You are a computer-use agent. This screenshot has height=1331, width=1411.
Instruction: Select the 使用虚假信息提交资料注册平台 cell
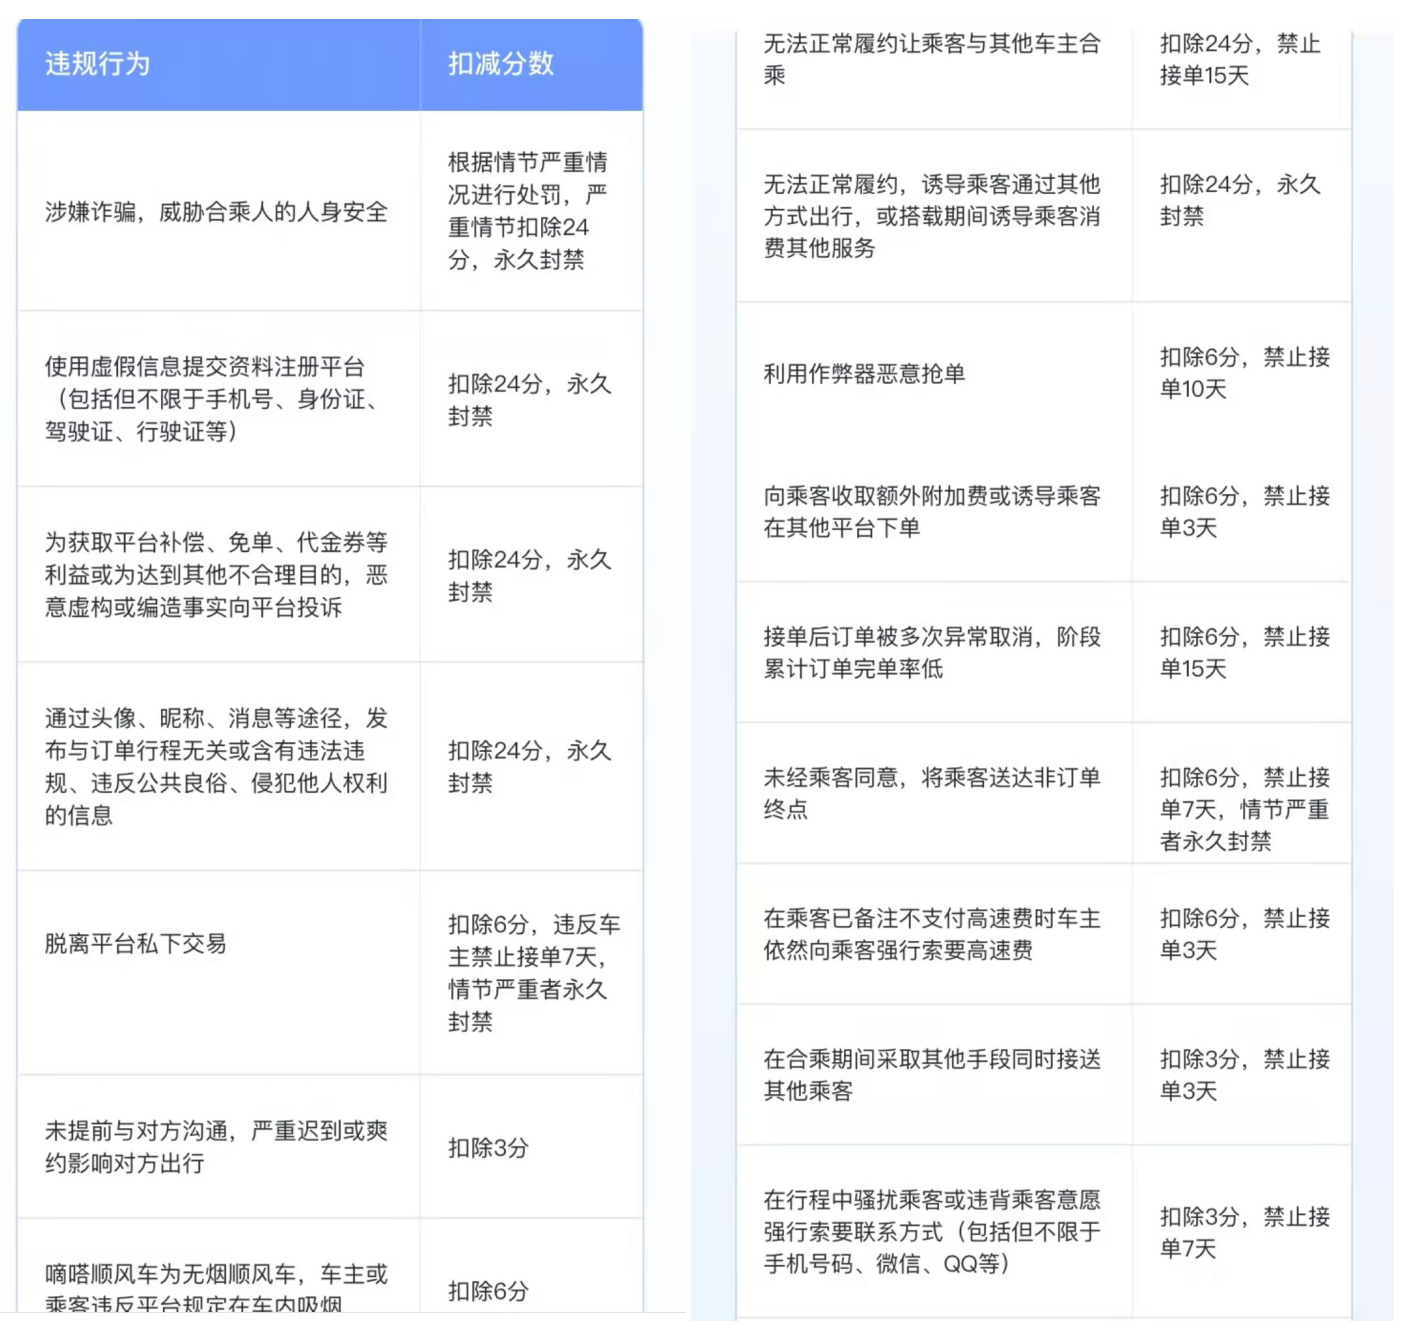219,399
